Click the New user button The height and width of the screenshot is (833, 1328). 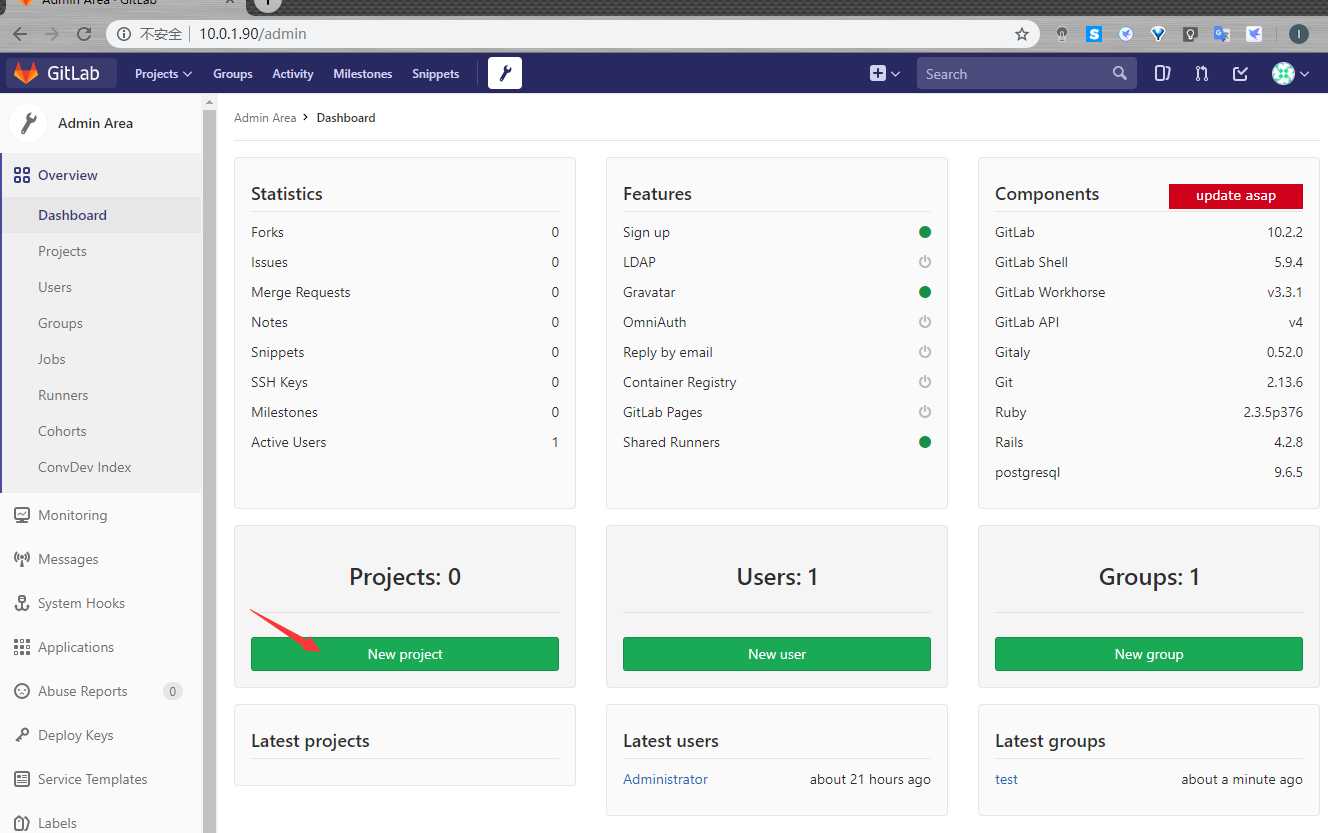(x=777, y=654)
